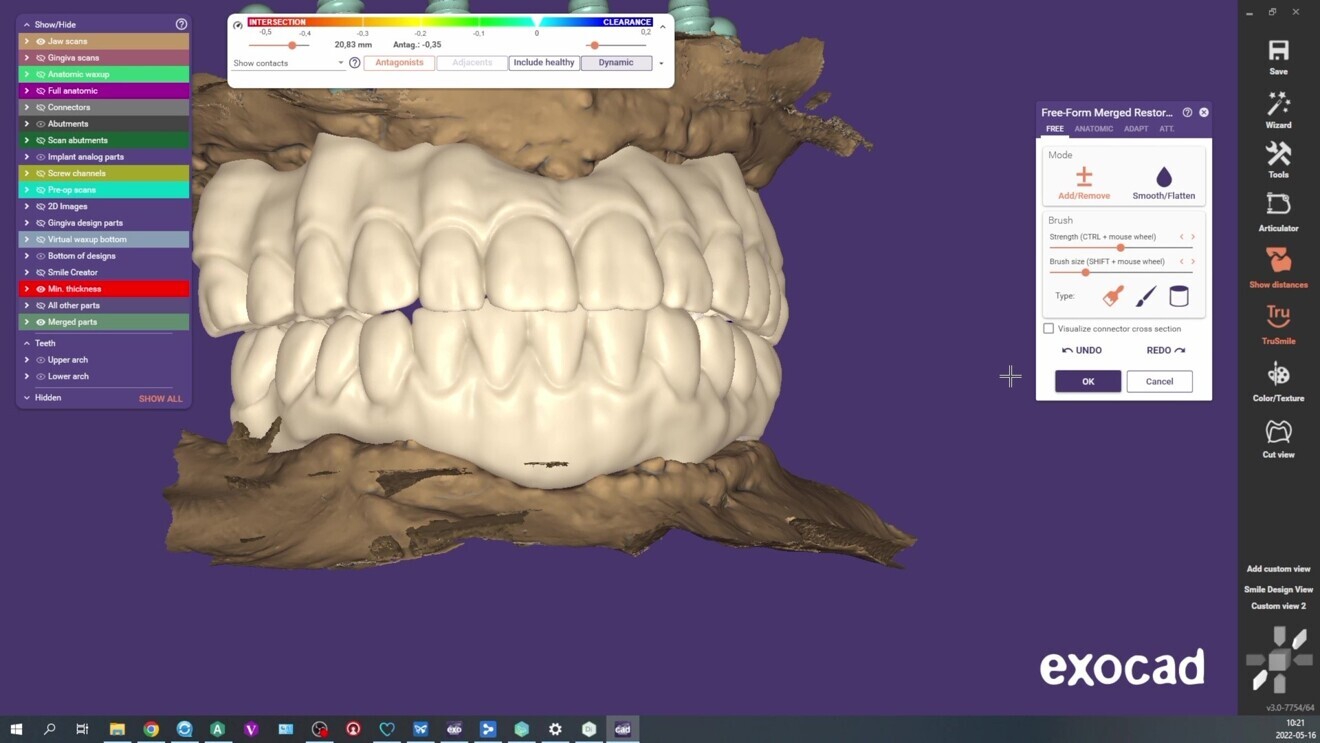The image size is (1320, 743).
Task: Open the Show contacts dropdown
Action: coord(340,62)
